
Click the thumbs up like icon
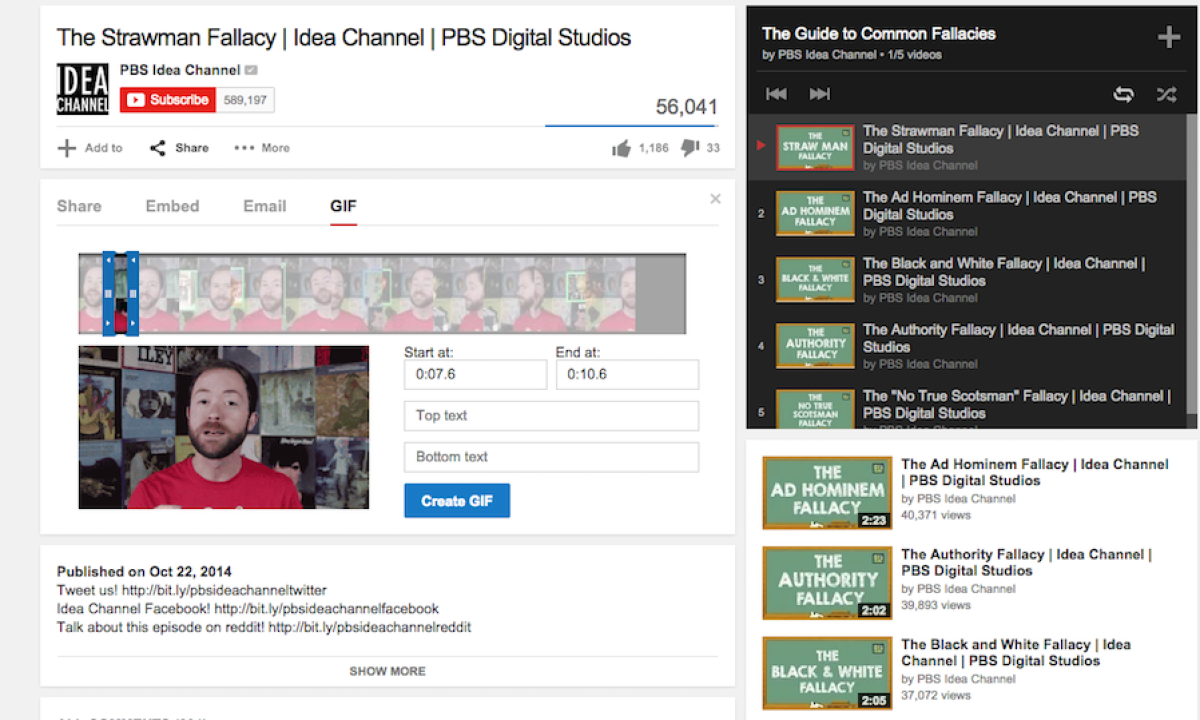pos(621,148)
